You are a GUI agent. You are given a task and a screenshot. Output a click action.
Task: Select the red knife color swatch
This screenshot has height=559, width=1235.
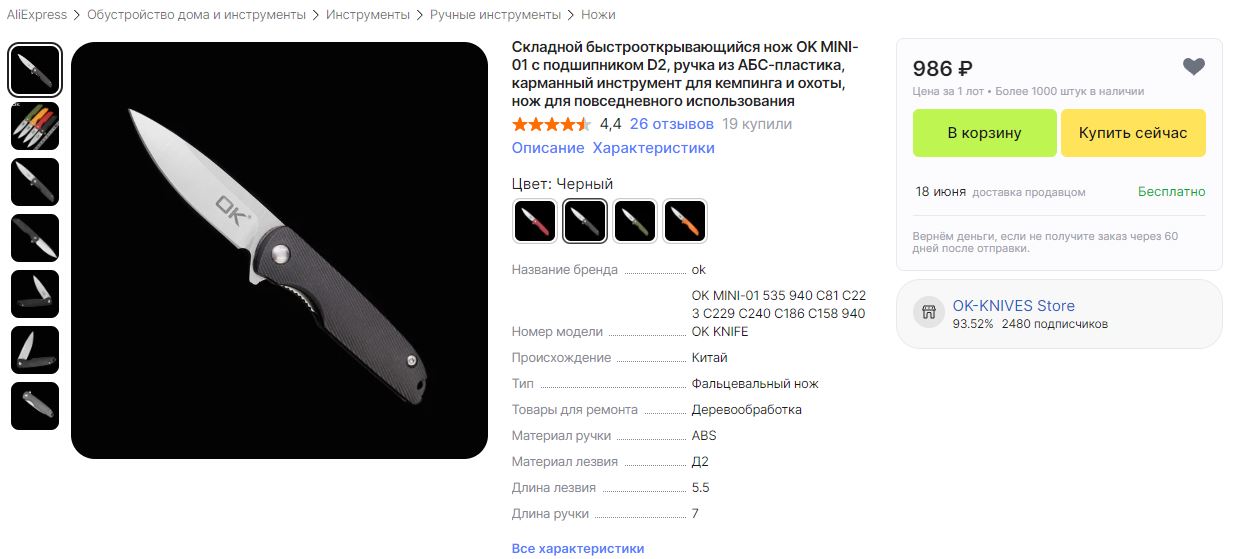[534, 221]
